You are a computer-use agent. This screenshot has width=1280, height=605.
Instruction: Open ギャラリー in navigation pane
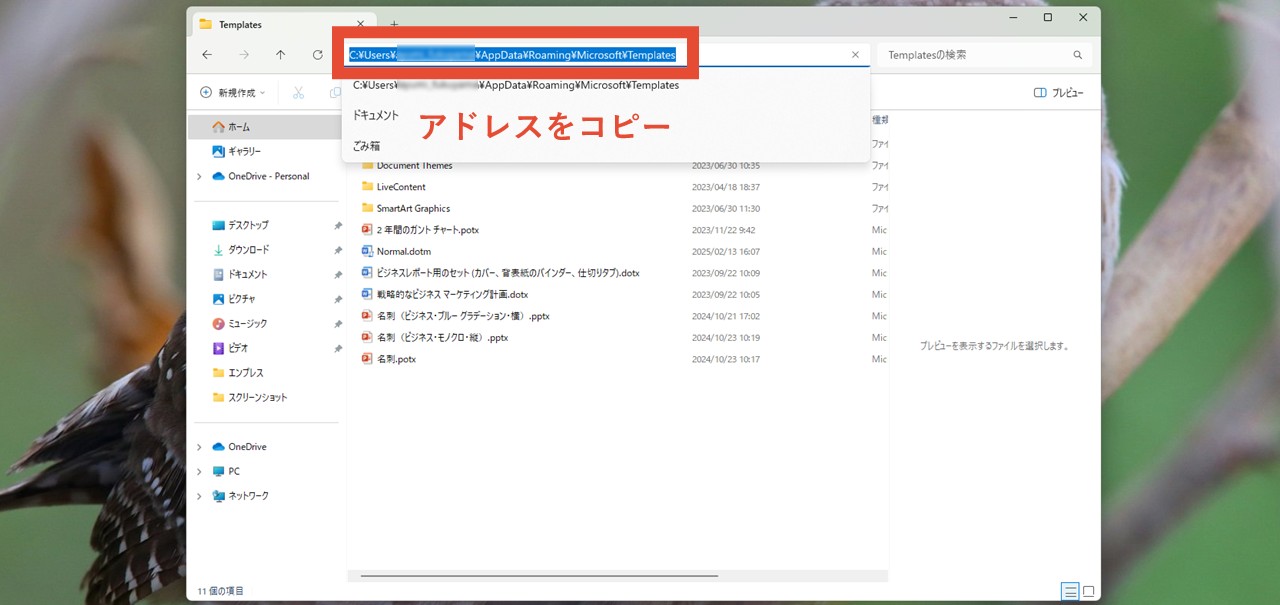(244, 151)
